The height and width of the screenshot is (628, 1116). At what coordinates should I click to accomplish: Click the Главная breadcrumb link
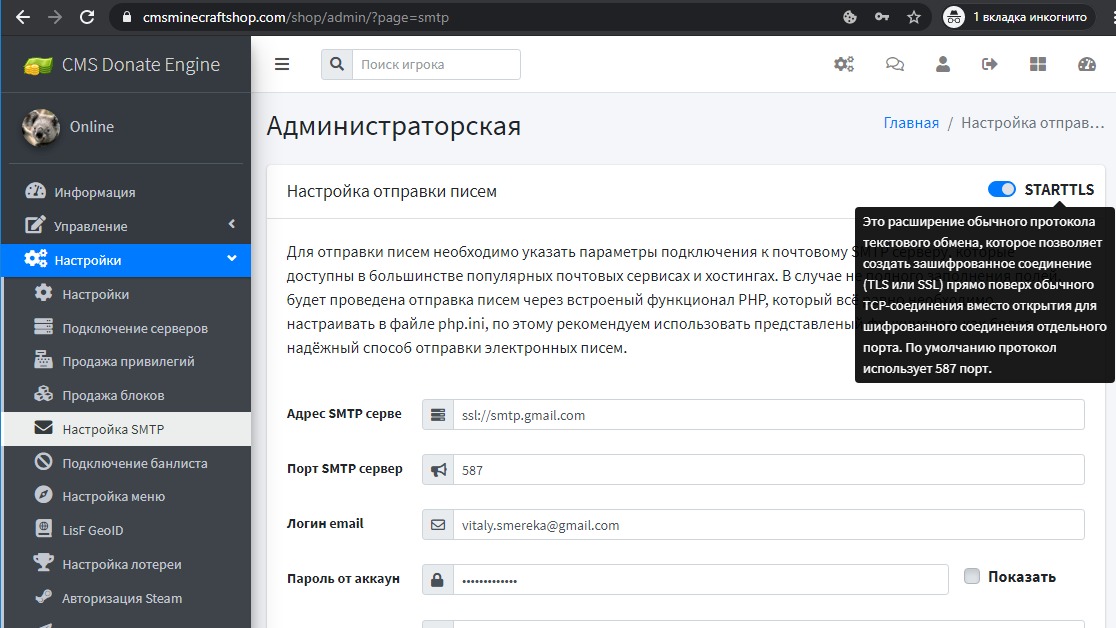(911, 123)
